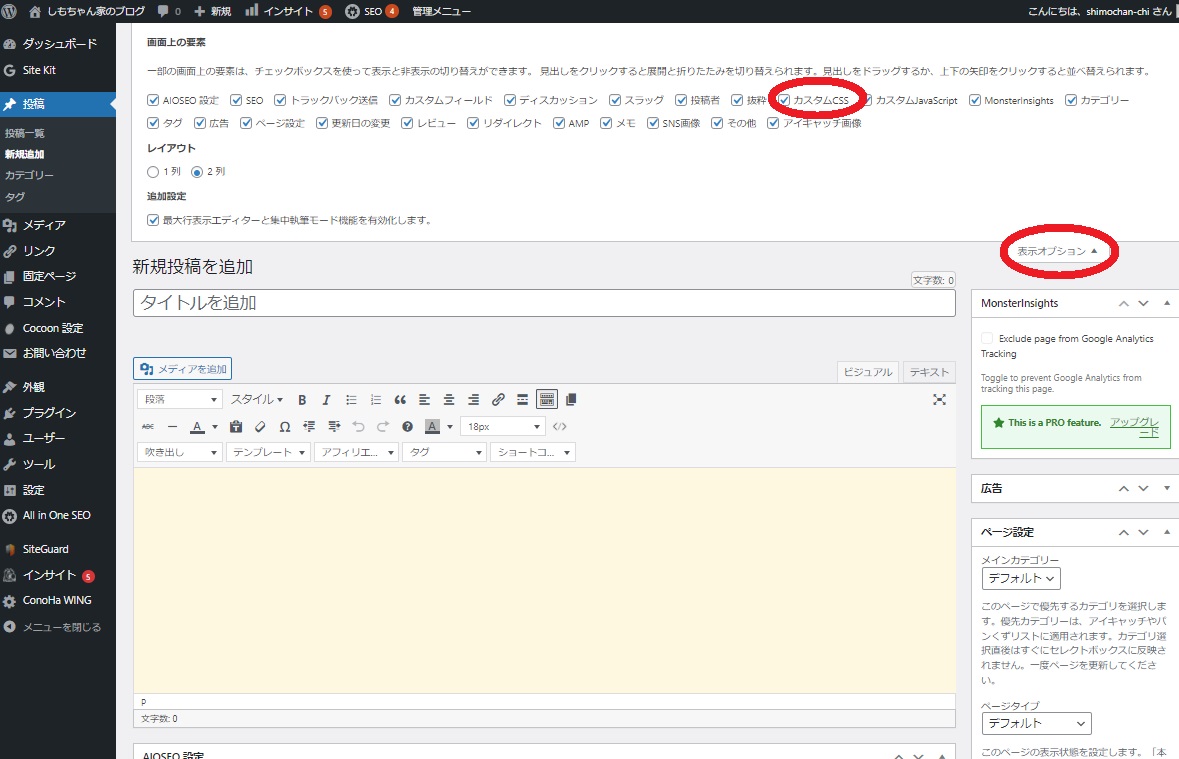
Task: Open the ページタイプ デフォルト select
Action: point(1036,724)
